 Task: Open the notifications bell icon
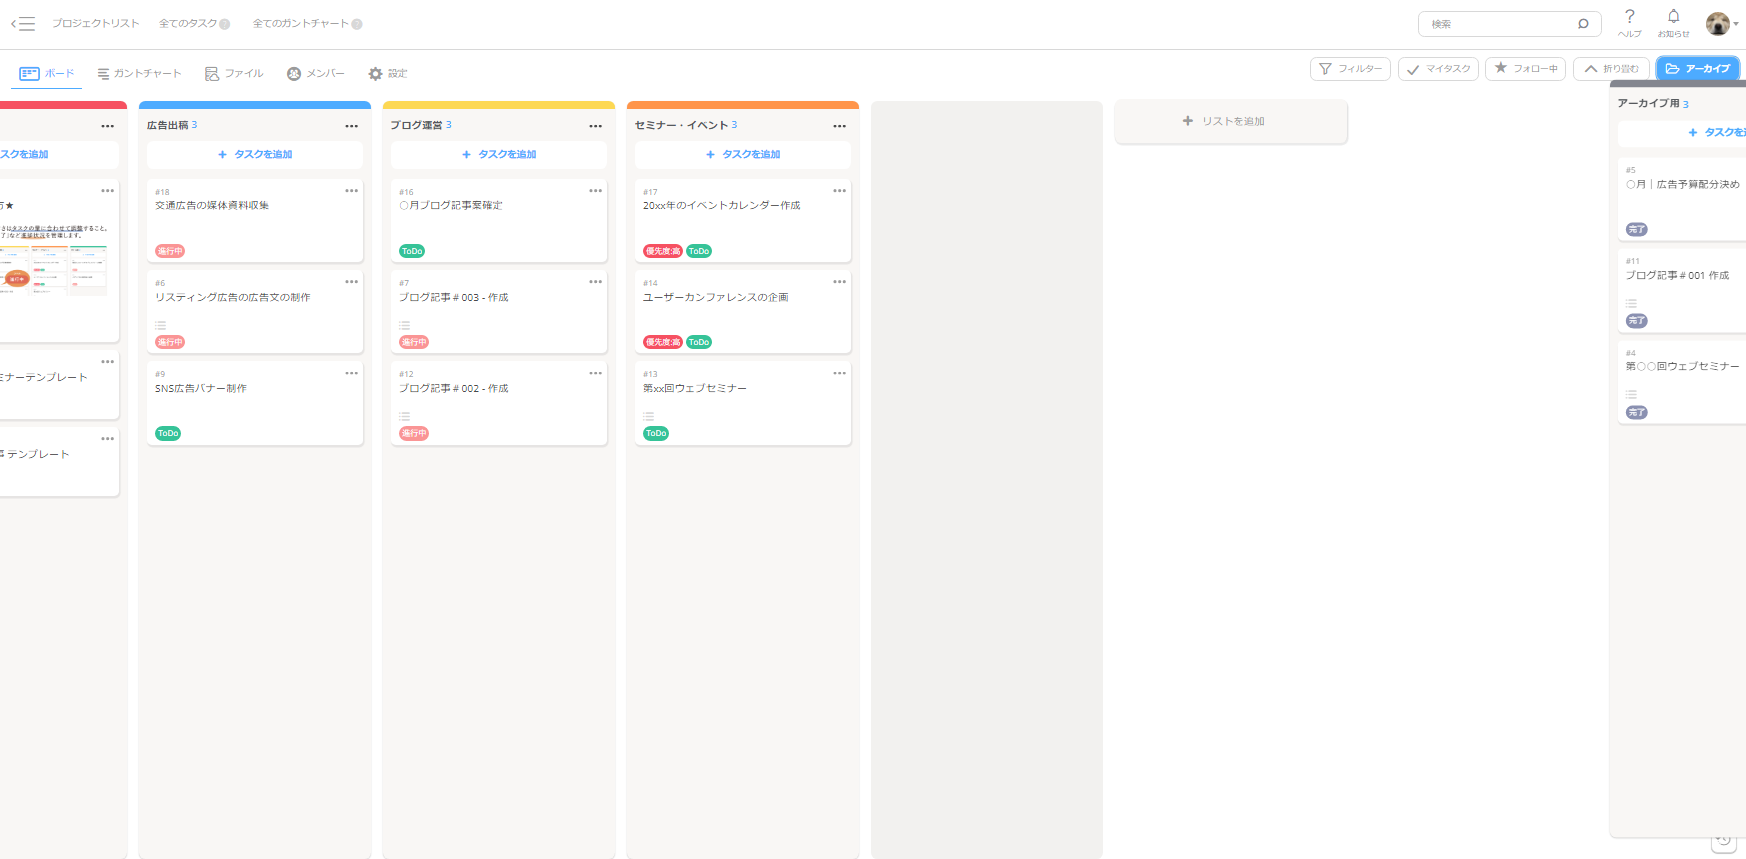1673,16
